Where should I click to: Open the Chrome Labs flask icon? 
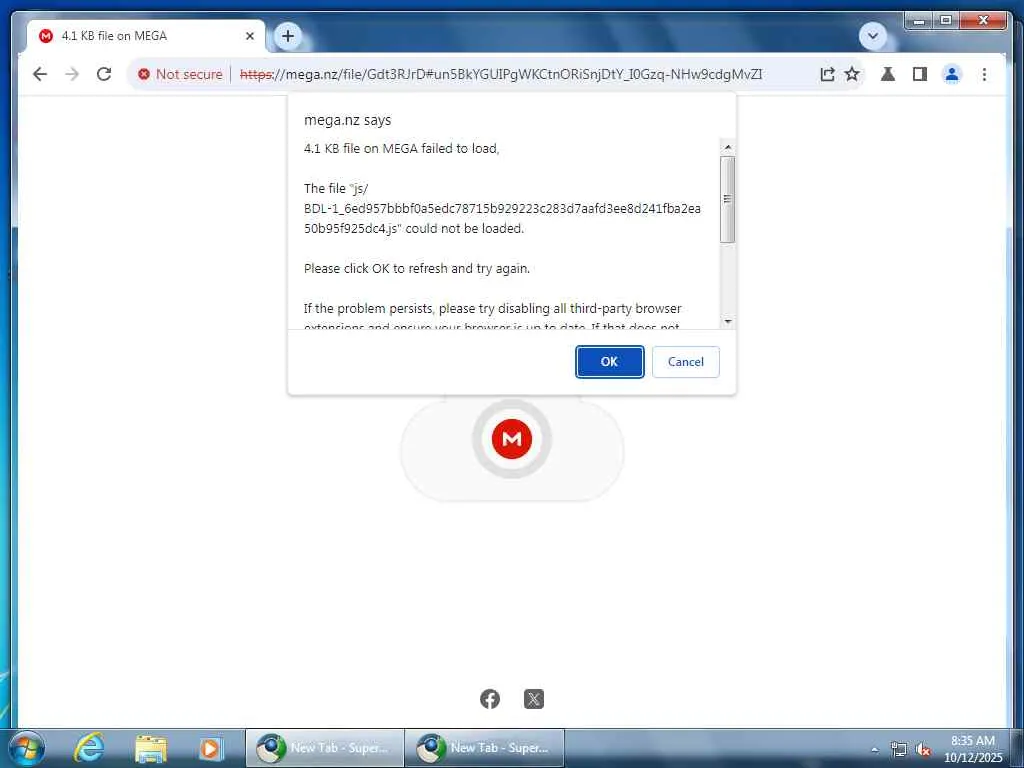pyautogui.click(x=888, y=74)
